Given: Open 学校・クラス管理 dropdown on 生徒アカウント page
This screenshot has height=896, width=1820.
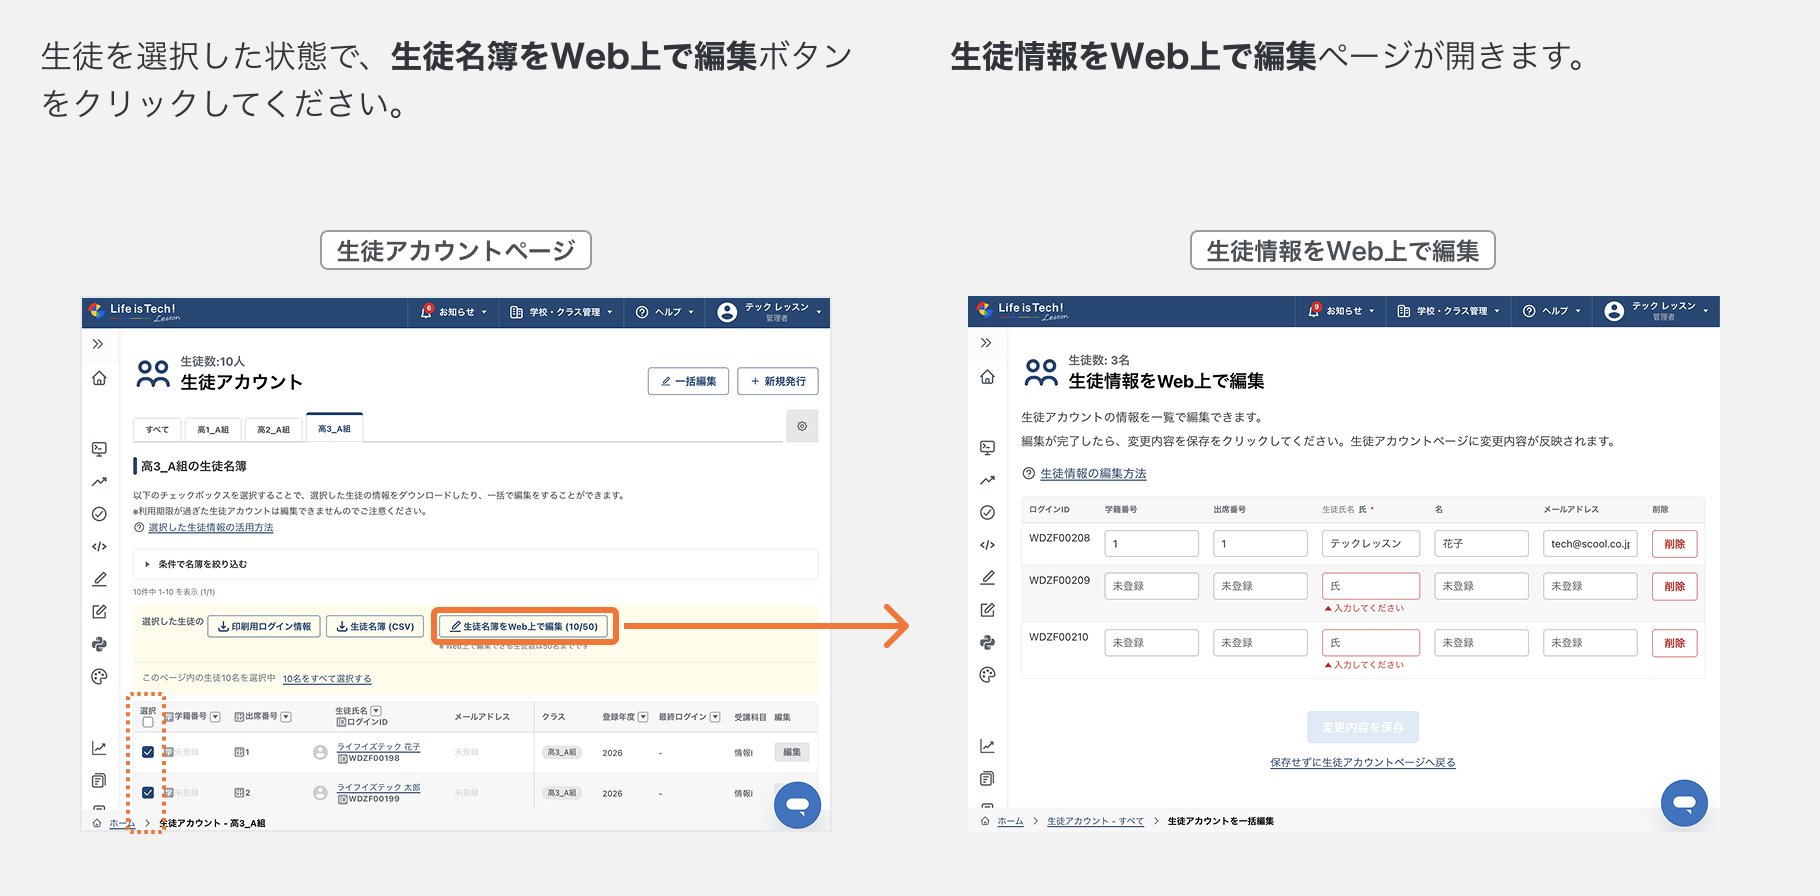Looking at the screenshot, I should (561, 312).
